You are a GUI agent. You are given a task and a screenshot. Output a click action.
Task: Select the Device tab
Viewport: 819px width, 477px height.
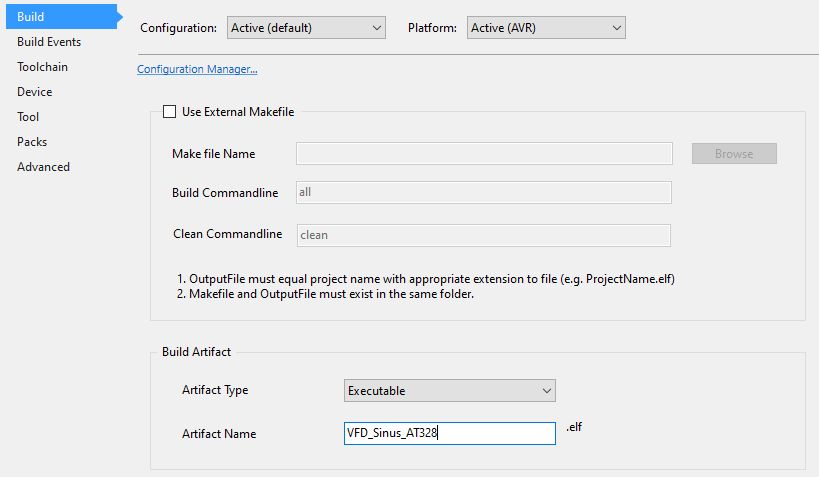[34, 92]
